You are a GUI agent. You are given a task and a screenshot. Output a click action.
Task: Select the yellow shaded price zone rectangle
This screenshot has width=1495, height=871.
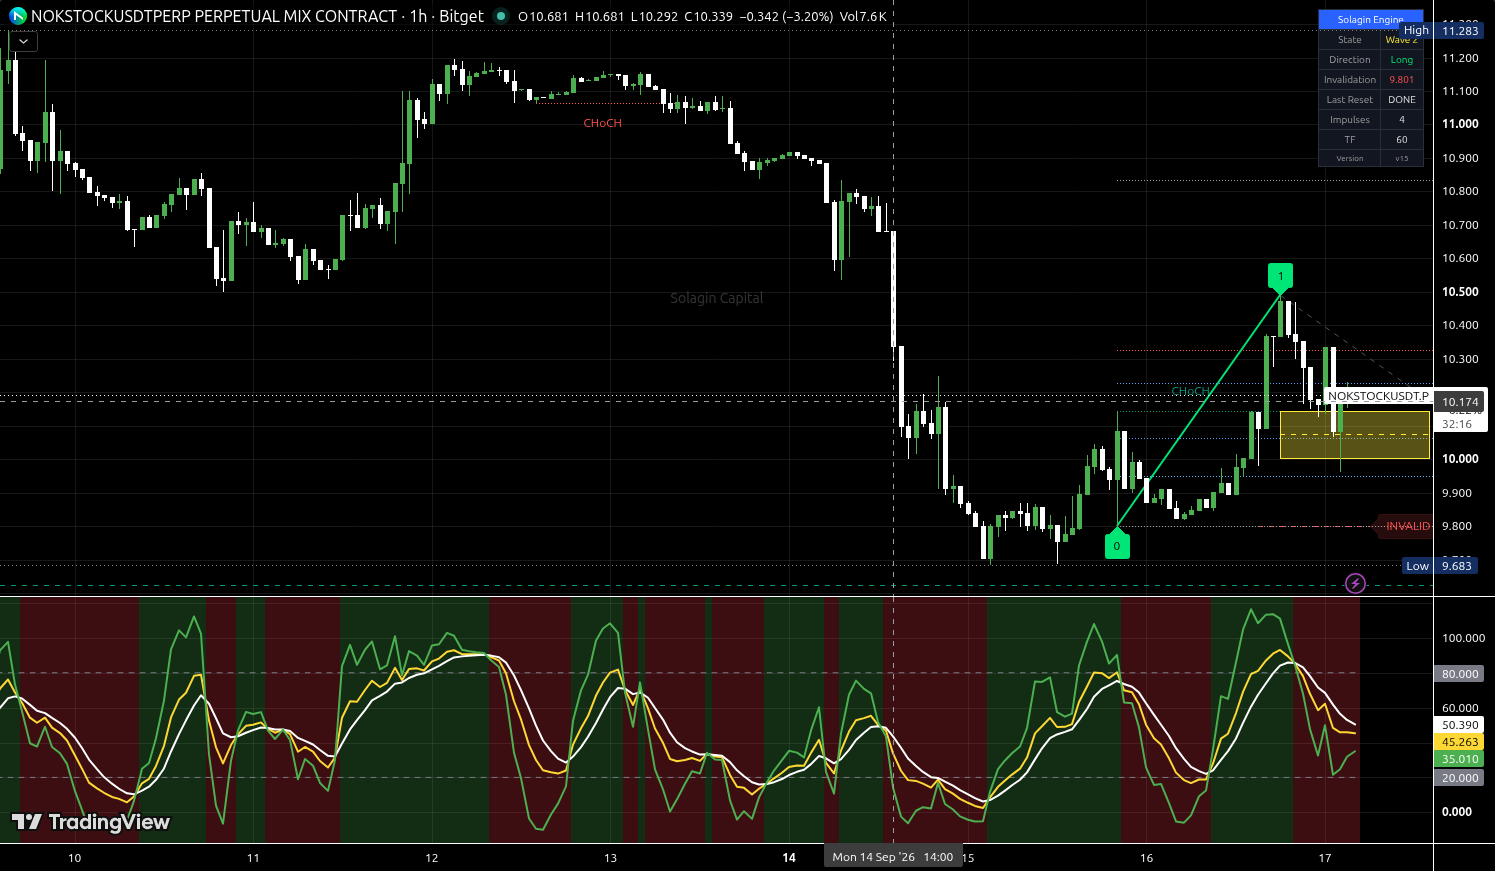pos(1355,435)
